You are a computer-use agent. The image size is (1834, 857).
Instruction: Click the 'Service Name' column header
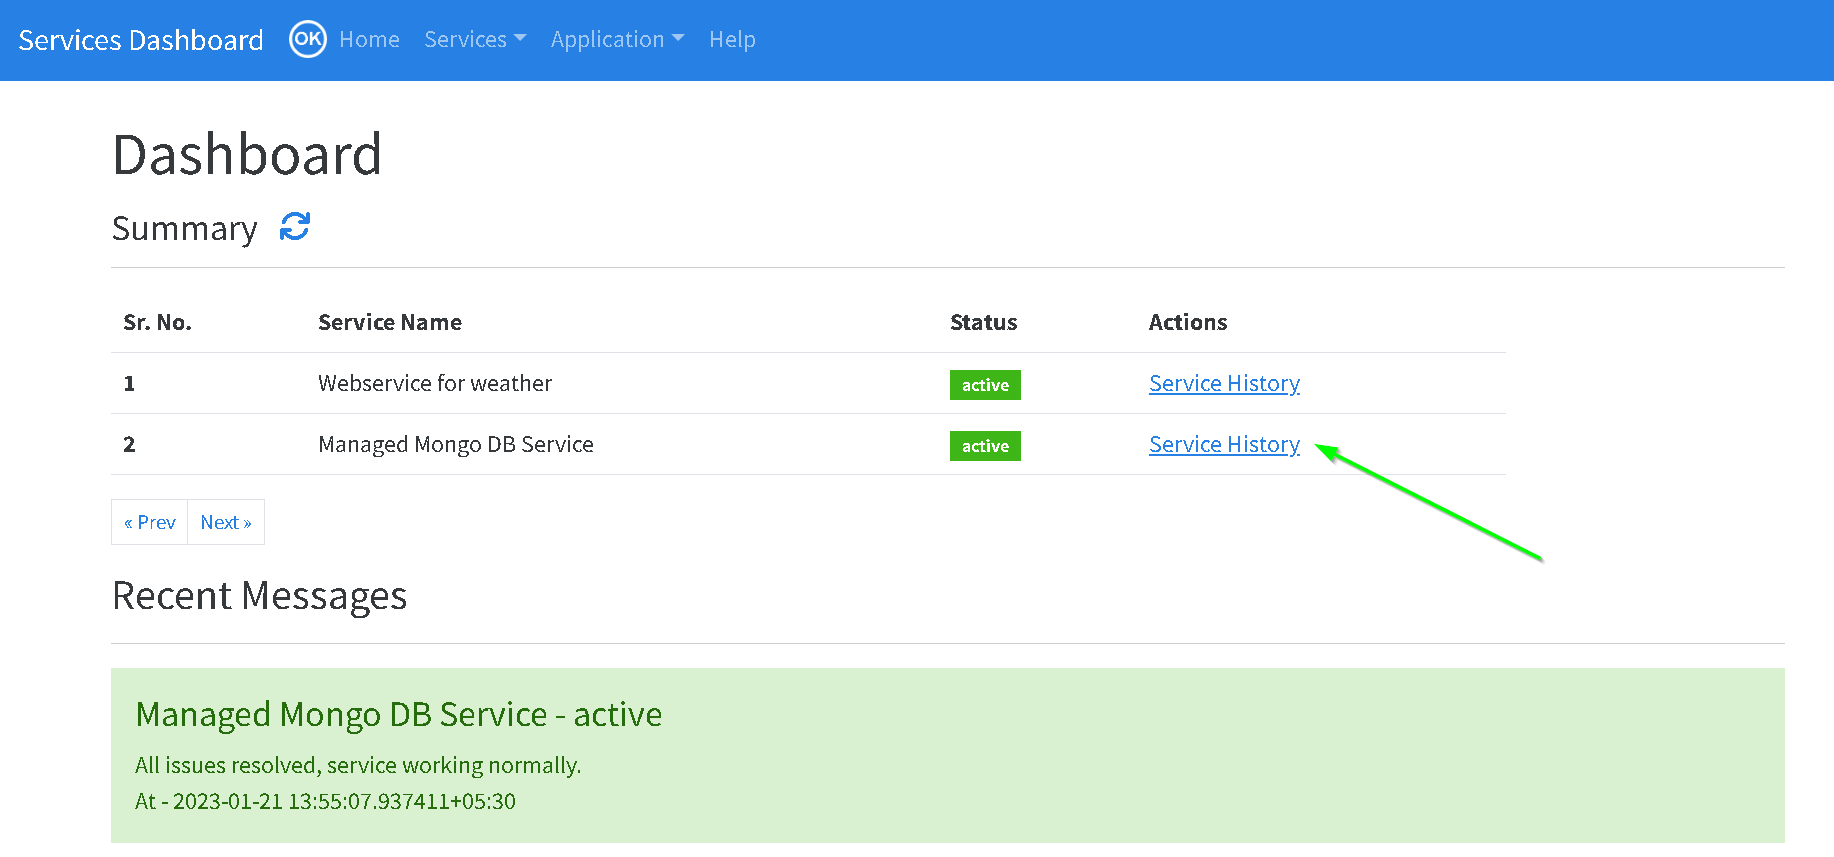(x=390, y=322)
